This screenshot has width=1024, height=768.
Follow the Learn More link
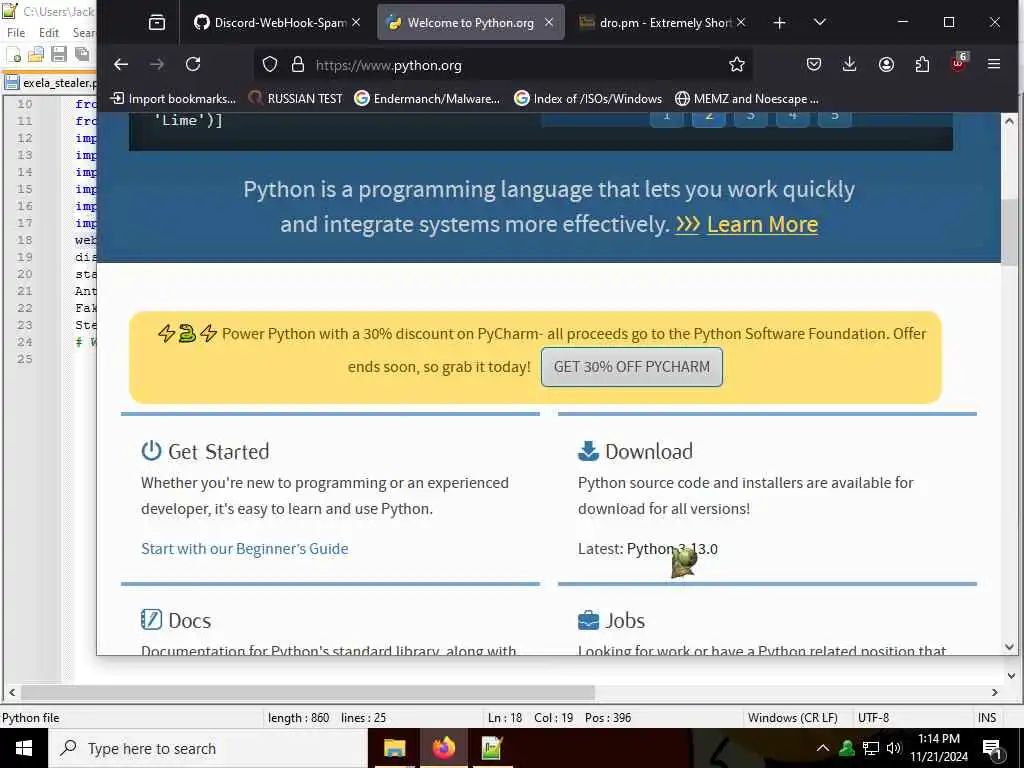(762, 224)
